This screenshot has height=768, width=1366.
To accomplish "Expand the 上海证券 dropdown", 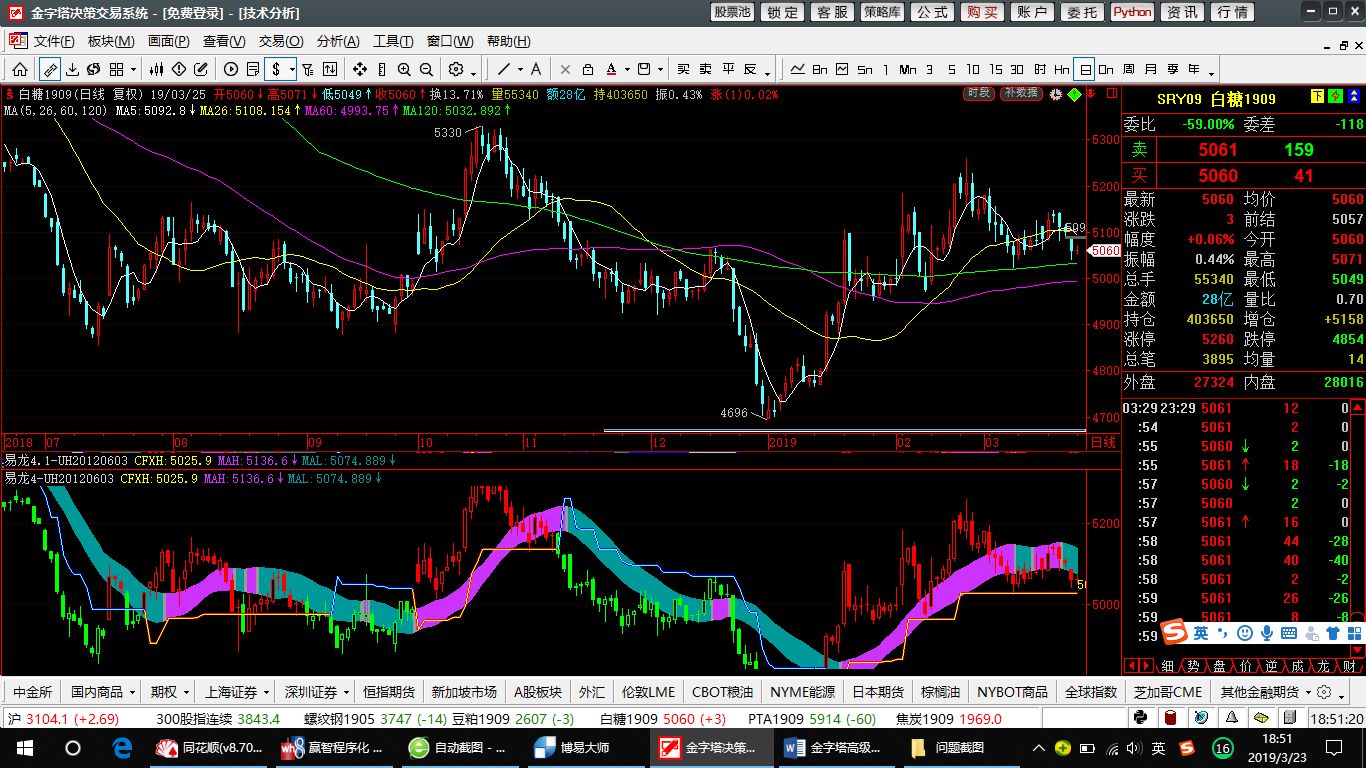I will coord(264,692).
